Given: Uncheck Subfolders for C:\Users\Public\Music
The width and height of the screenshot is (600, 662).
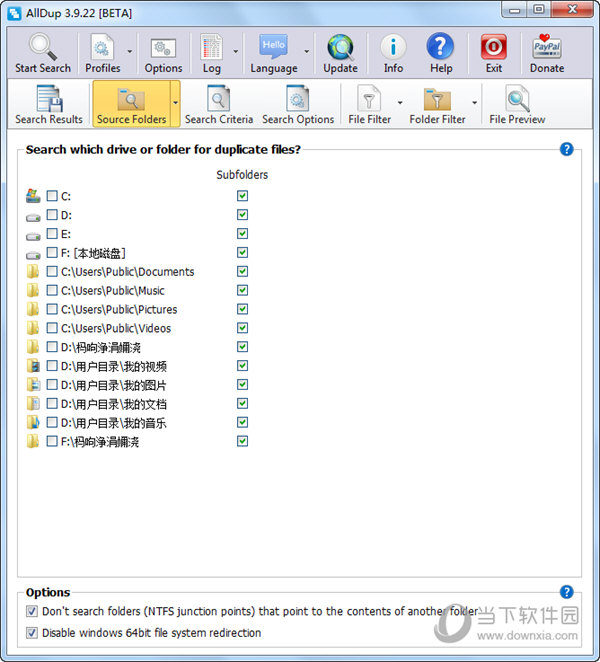Looking at the screenshot, I should click(x=242, y=290).
